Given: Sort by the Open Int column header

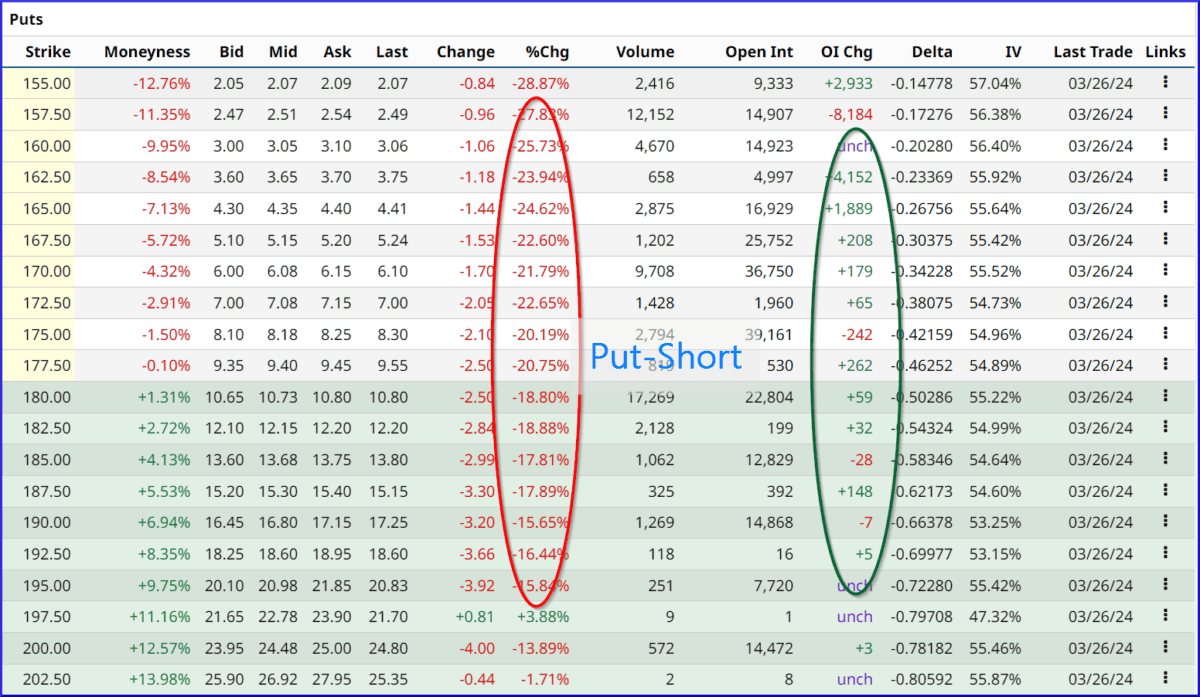Looking at the screenshot, I should point(761,51).
